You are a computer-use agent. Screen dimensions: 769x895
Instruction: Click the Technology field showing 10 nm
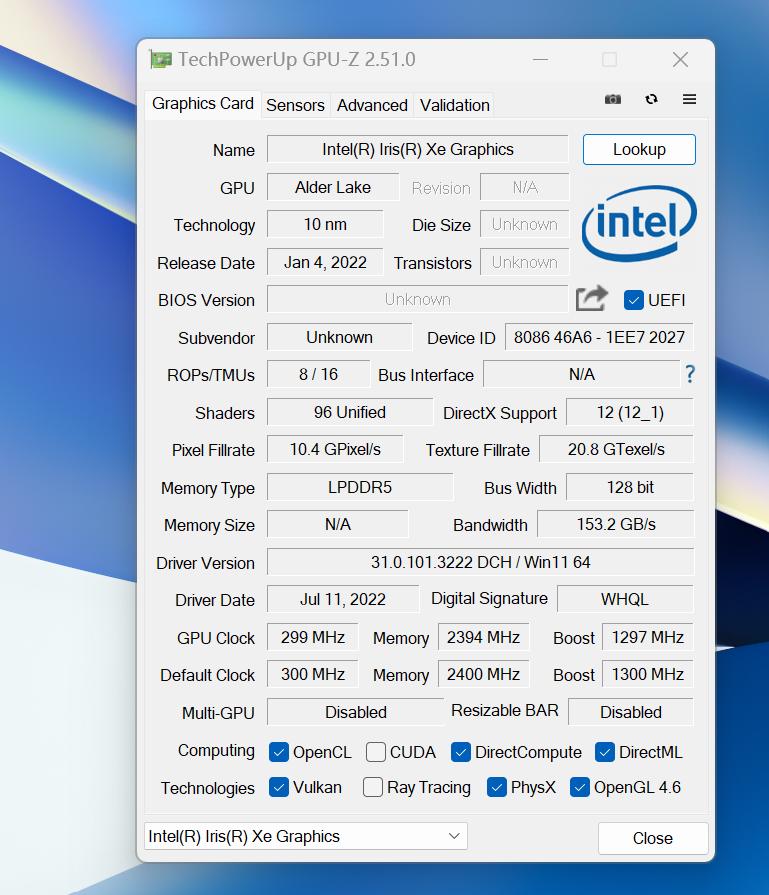click(325, 225)
